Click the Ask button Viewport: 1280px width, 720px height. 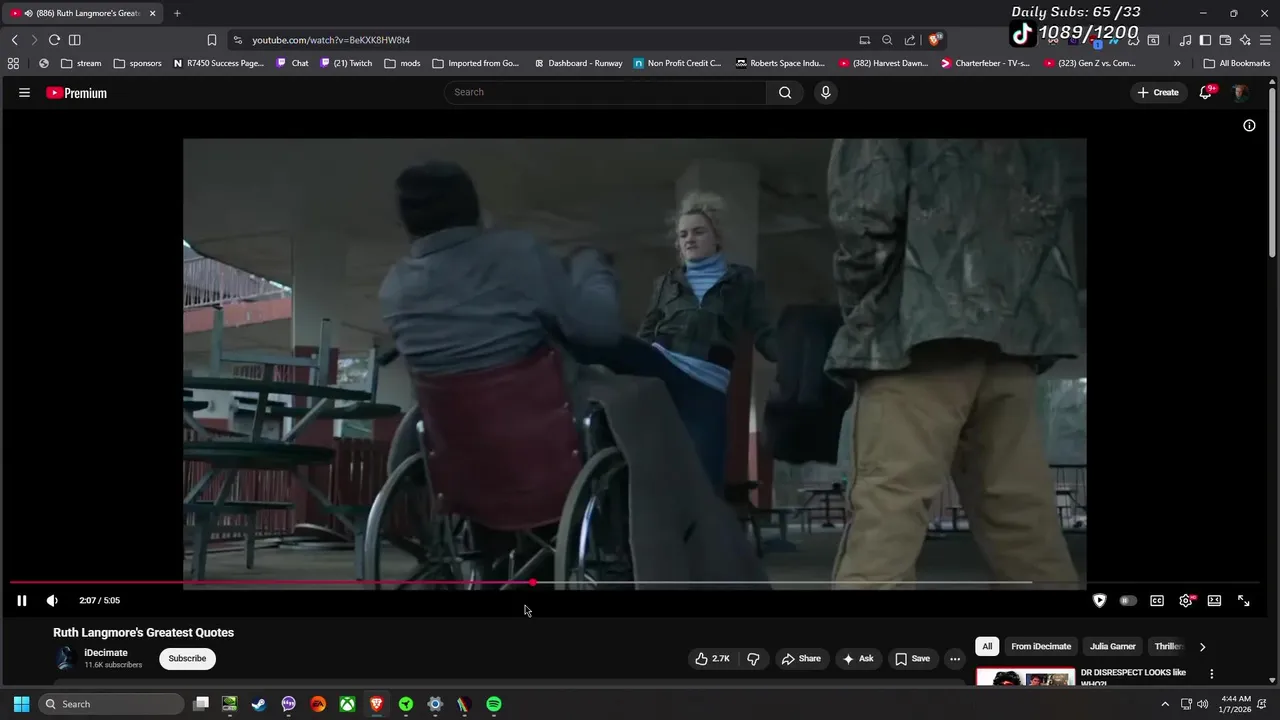[x=857, y=659]
